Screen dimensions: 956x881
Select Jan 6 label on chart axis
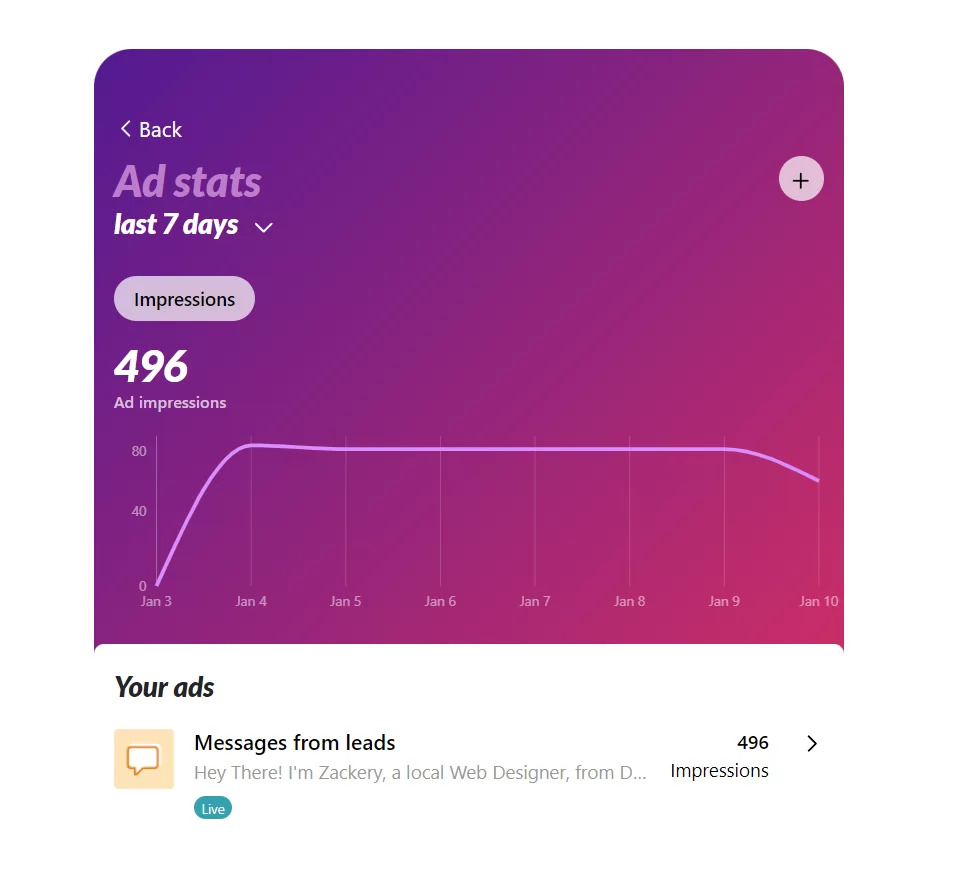tap(440, 601)
